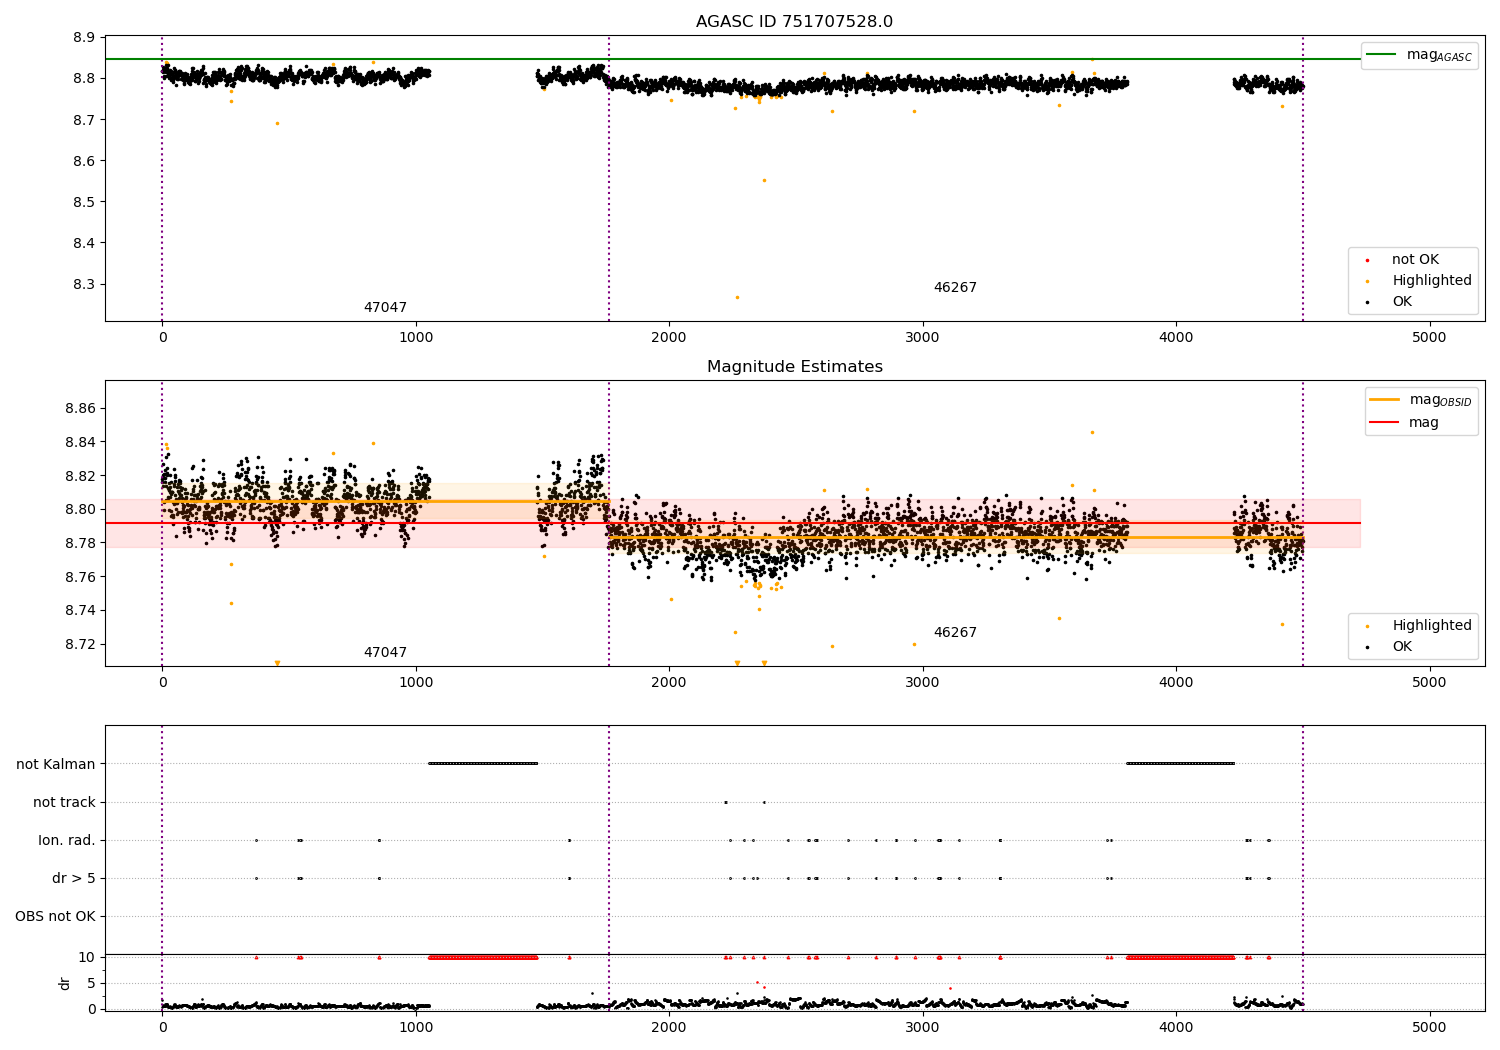1500x1050 pixels.
Task: Click the 3000 x-axis tick in Magnitude Estimates plot
Action: (x=922, y=683)
